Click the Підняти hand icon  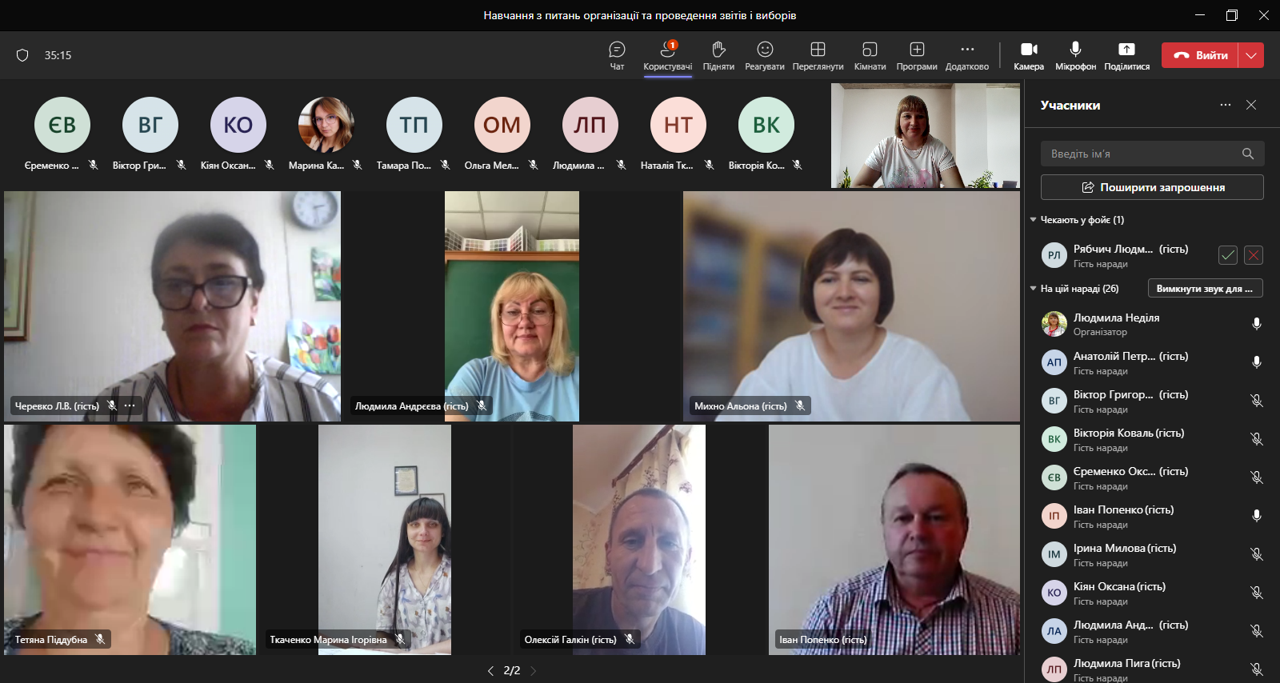(718, 55)
